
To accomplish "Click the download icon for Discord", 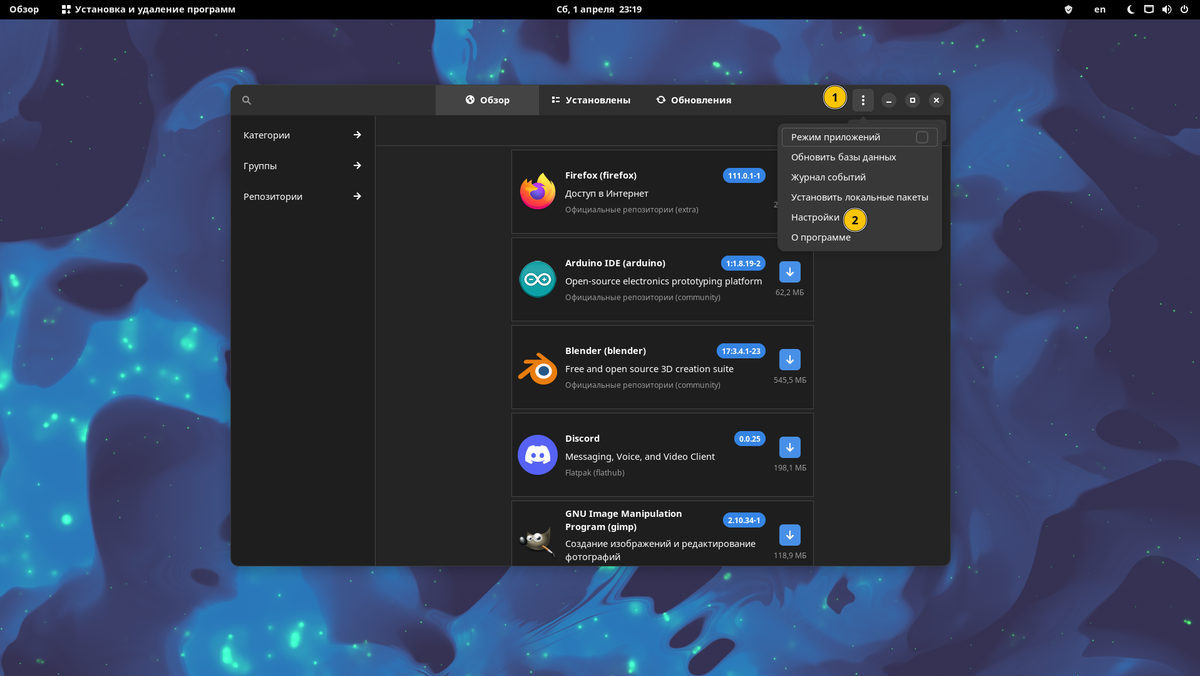I will pyautogui.click(x=790, y=448).
